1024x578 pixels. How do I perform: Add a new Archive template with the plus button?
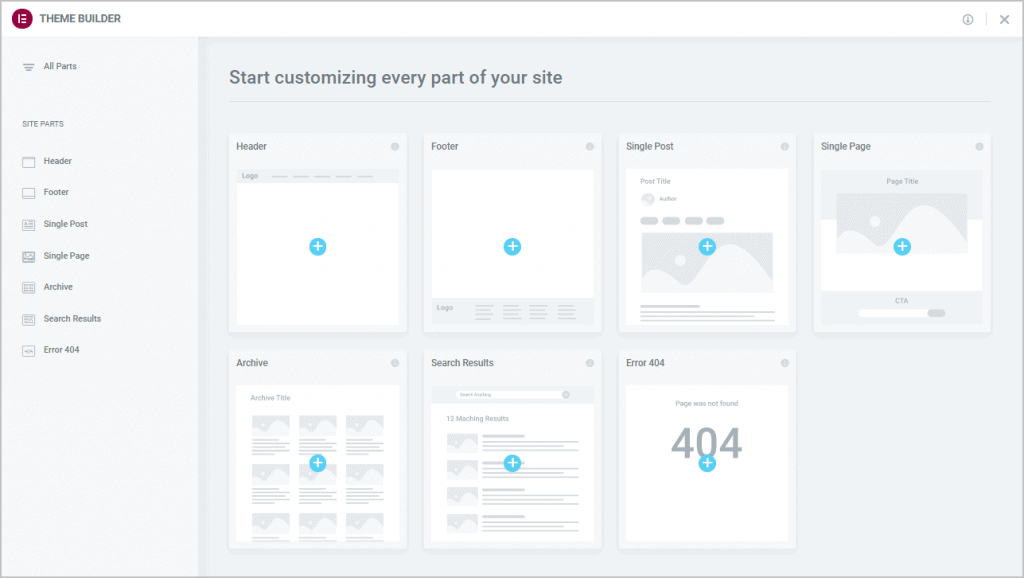tap(317, 463)
